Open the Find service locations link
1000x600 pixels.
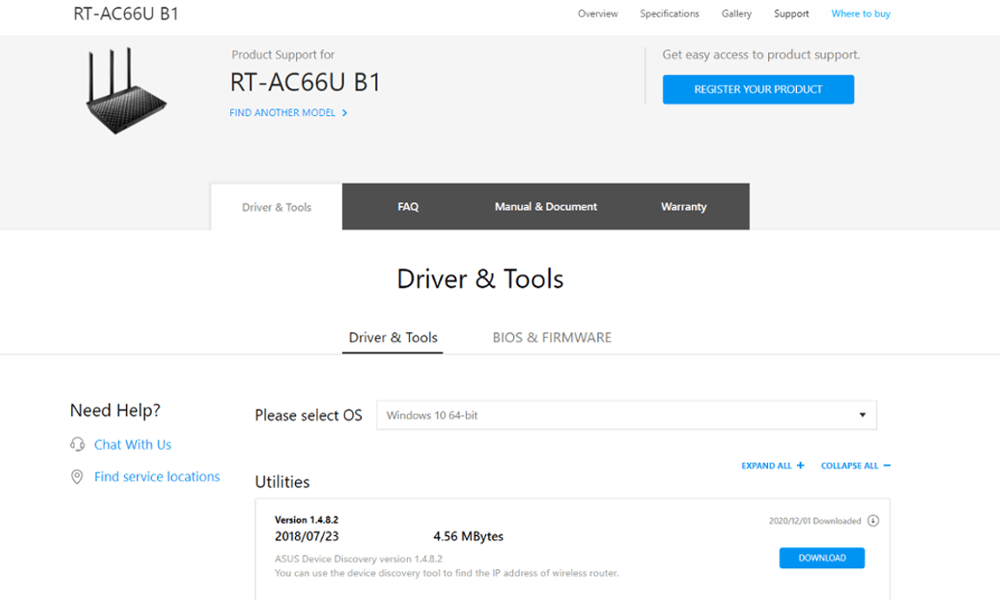click(x=157, y=476)
